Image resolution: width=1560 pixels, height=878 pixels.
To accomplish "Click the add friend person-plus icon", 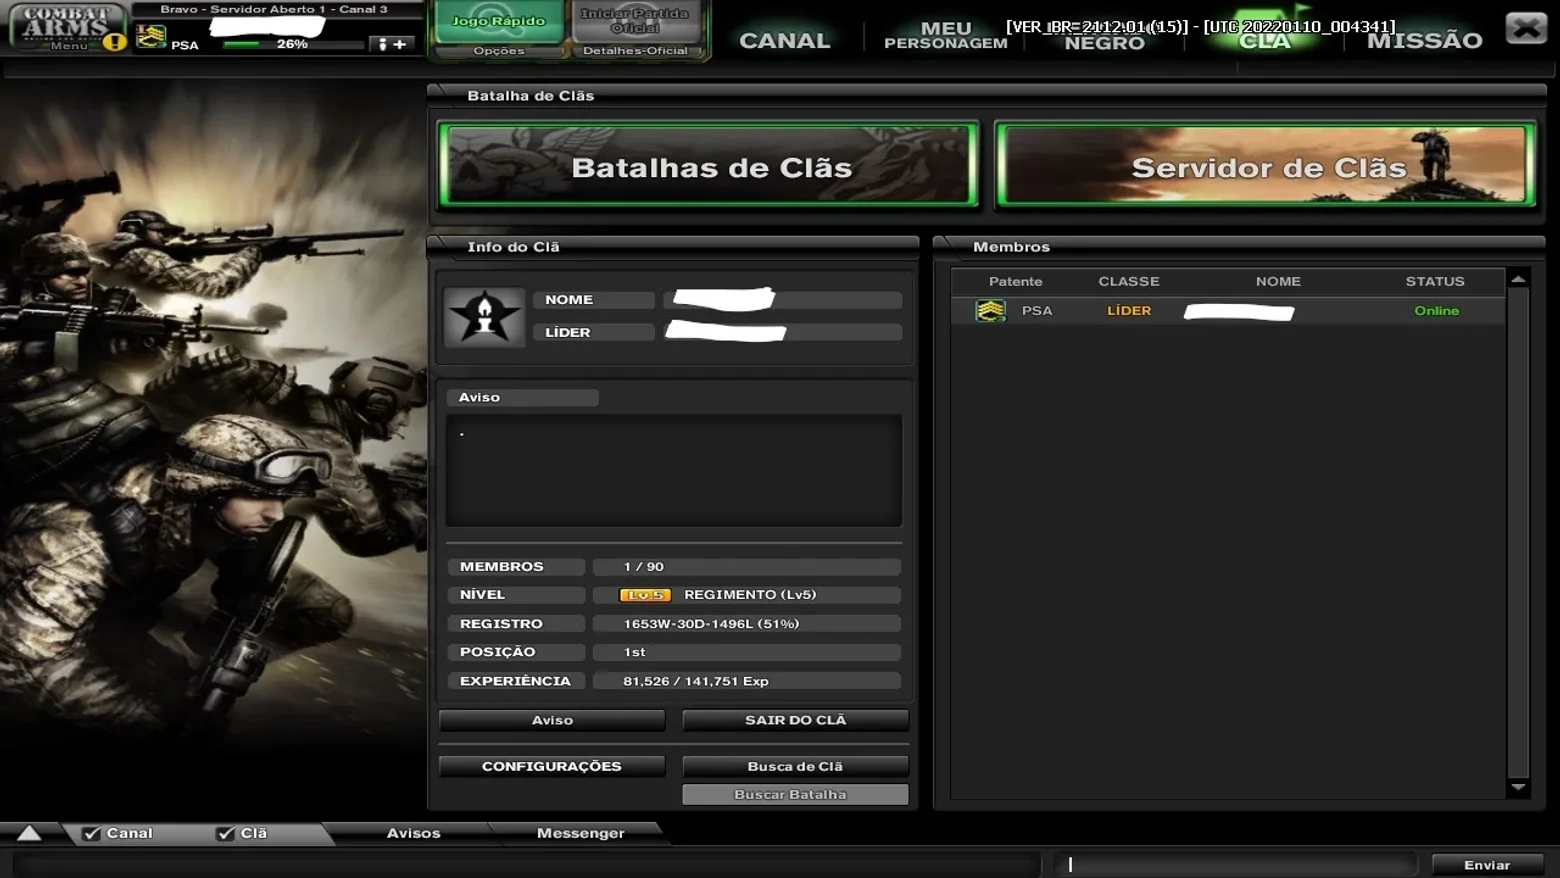I will 392,44.
